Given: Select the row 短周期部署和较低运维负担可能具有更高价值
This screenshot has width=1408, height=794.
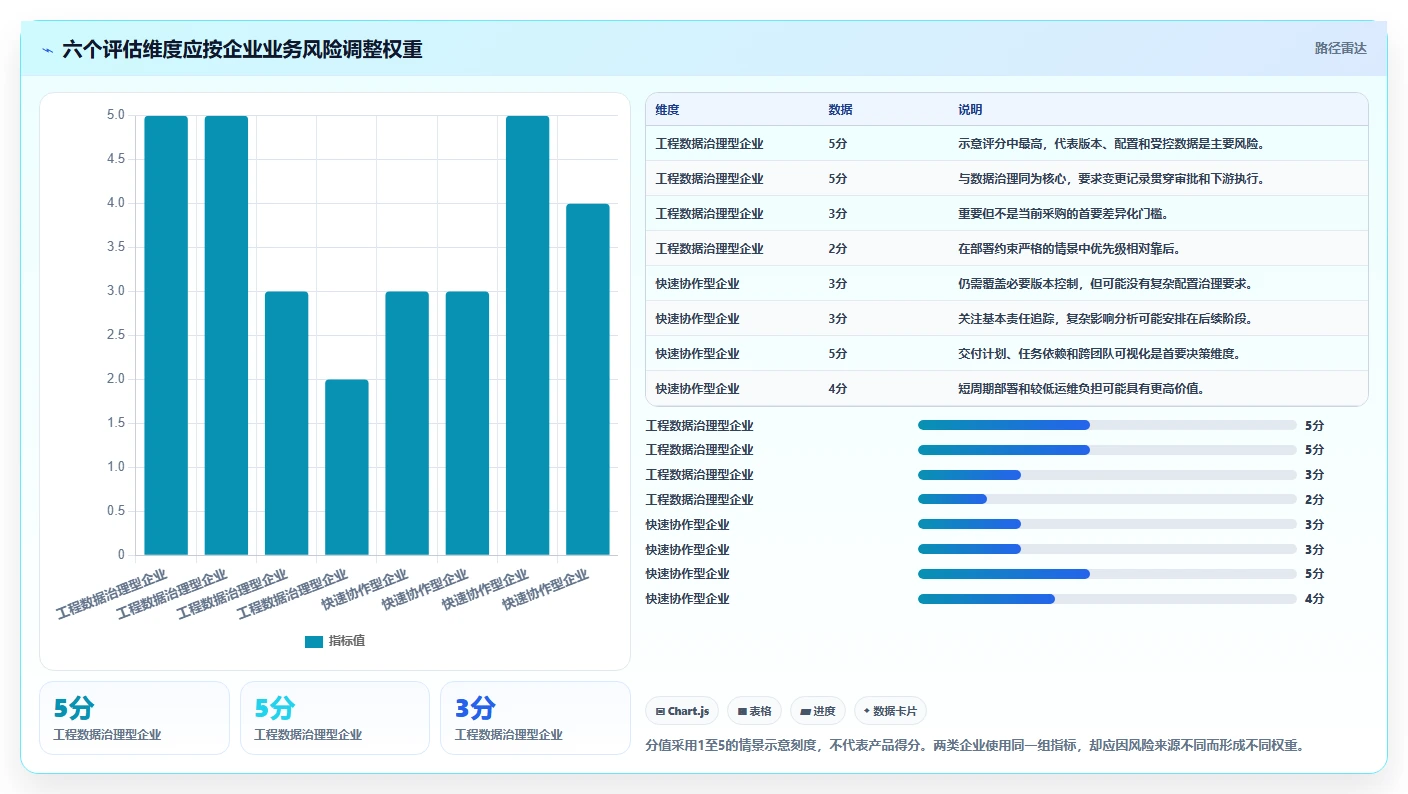Looking at the screenshot, I should [x=1007, y=389].
